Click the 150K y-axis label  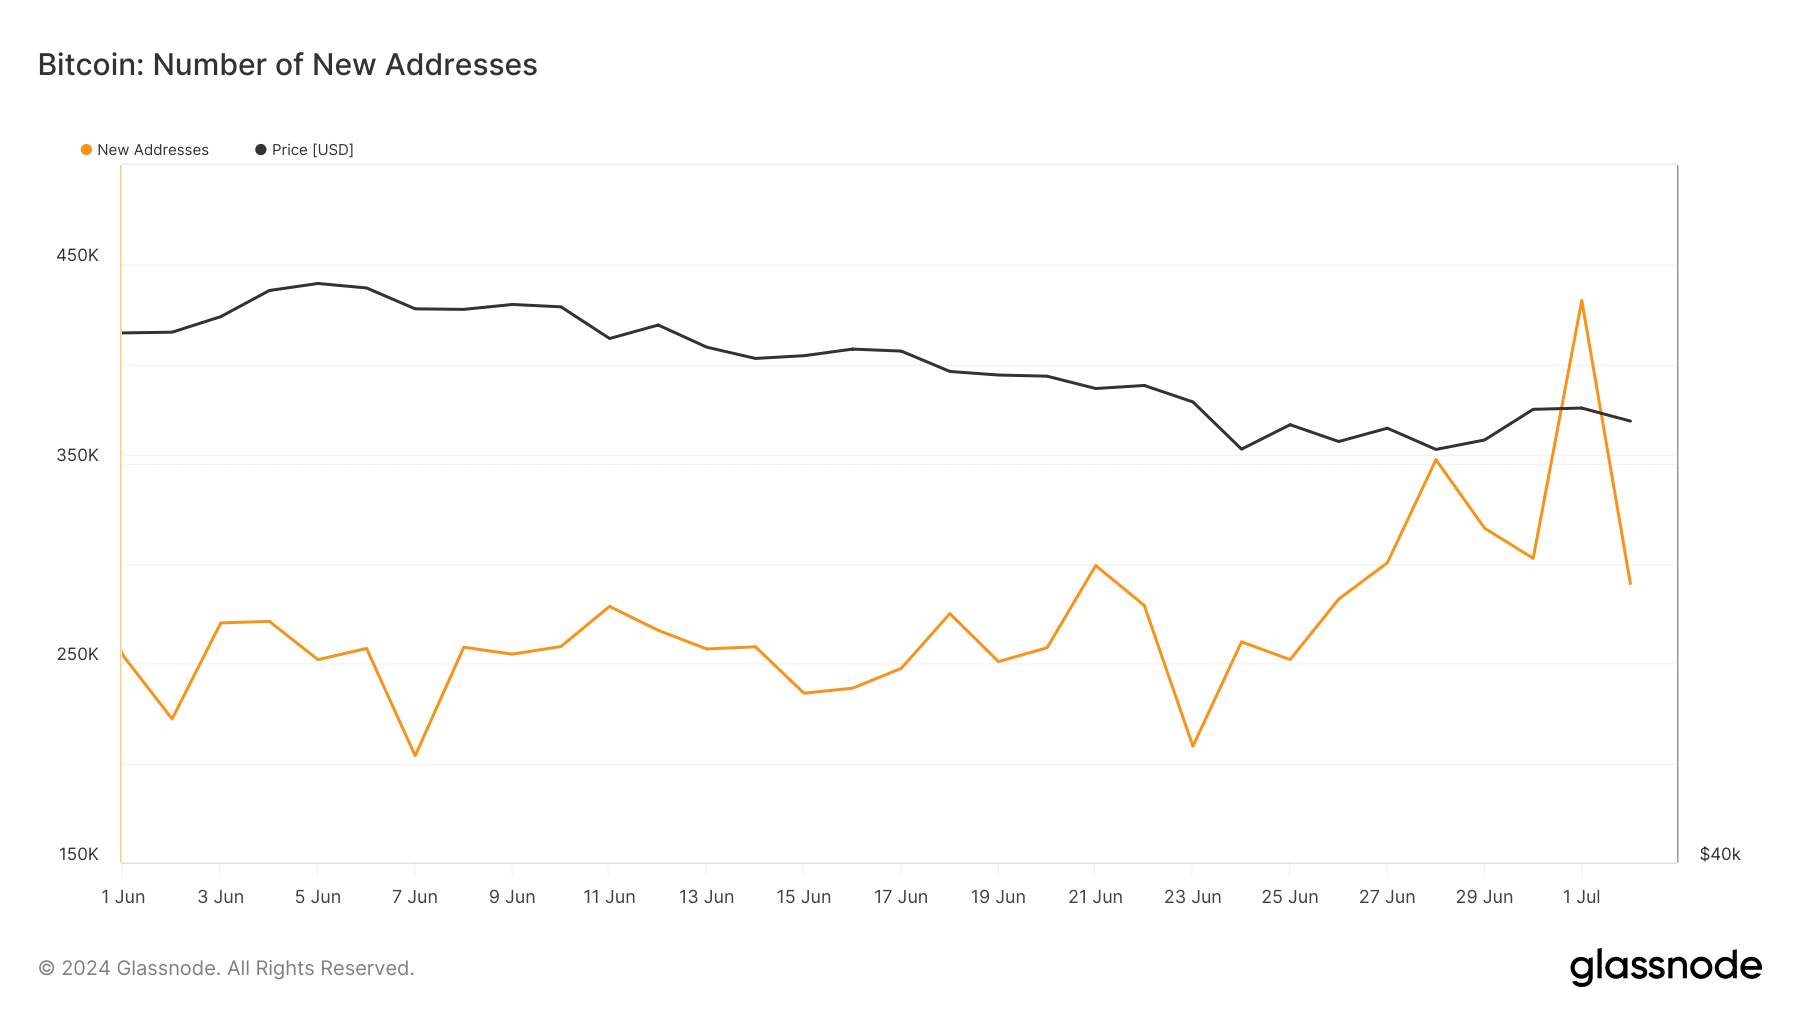[79, 855]
